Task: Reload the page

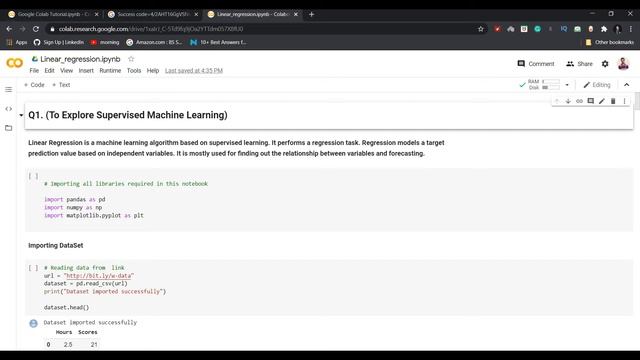Action: (36, 29)
